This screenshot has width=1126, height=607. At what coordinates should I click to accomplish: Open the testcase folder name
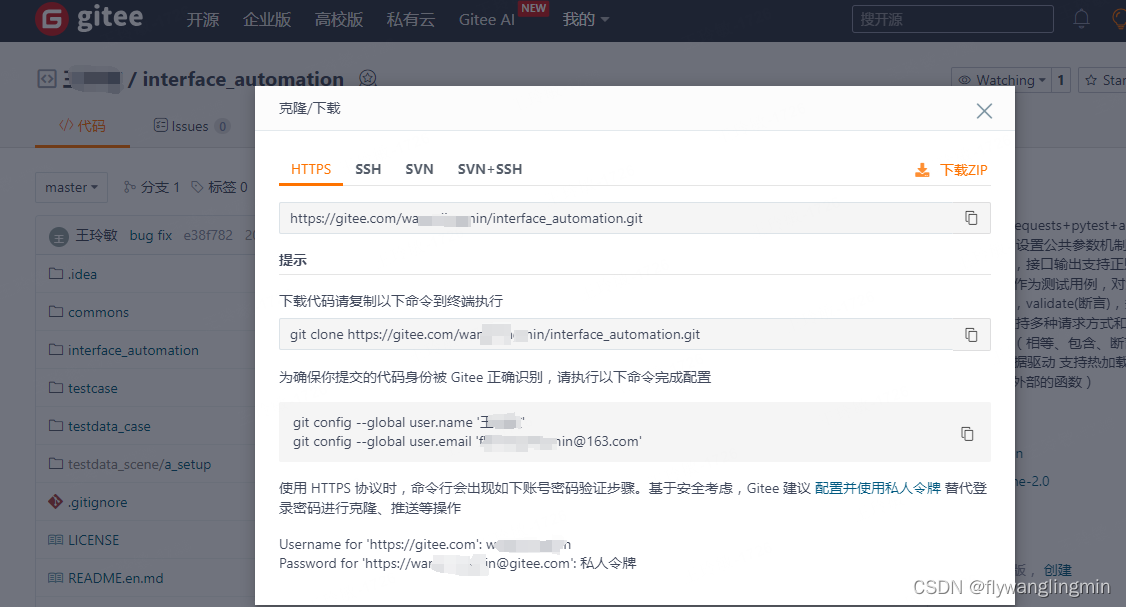click(93, 389)
